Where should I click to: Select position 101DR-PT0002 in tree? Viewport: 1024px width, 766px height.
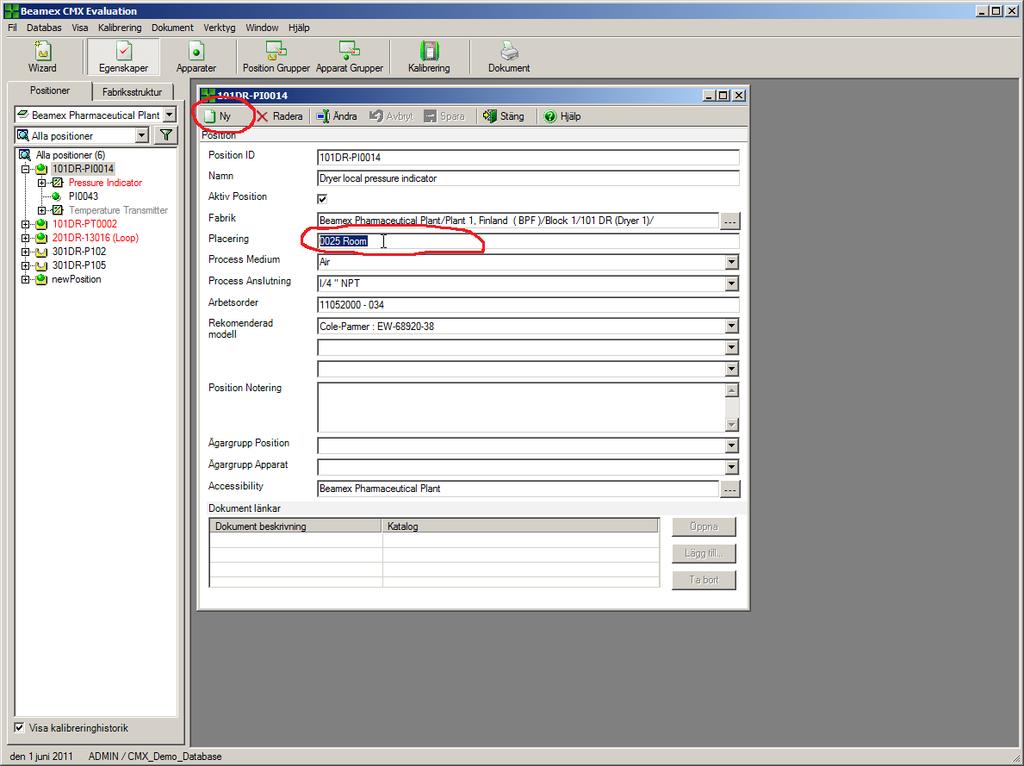point(84,224)
